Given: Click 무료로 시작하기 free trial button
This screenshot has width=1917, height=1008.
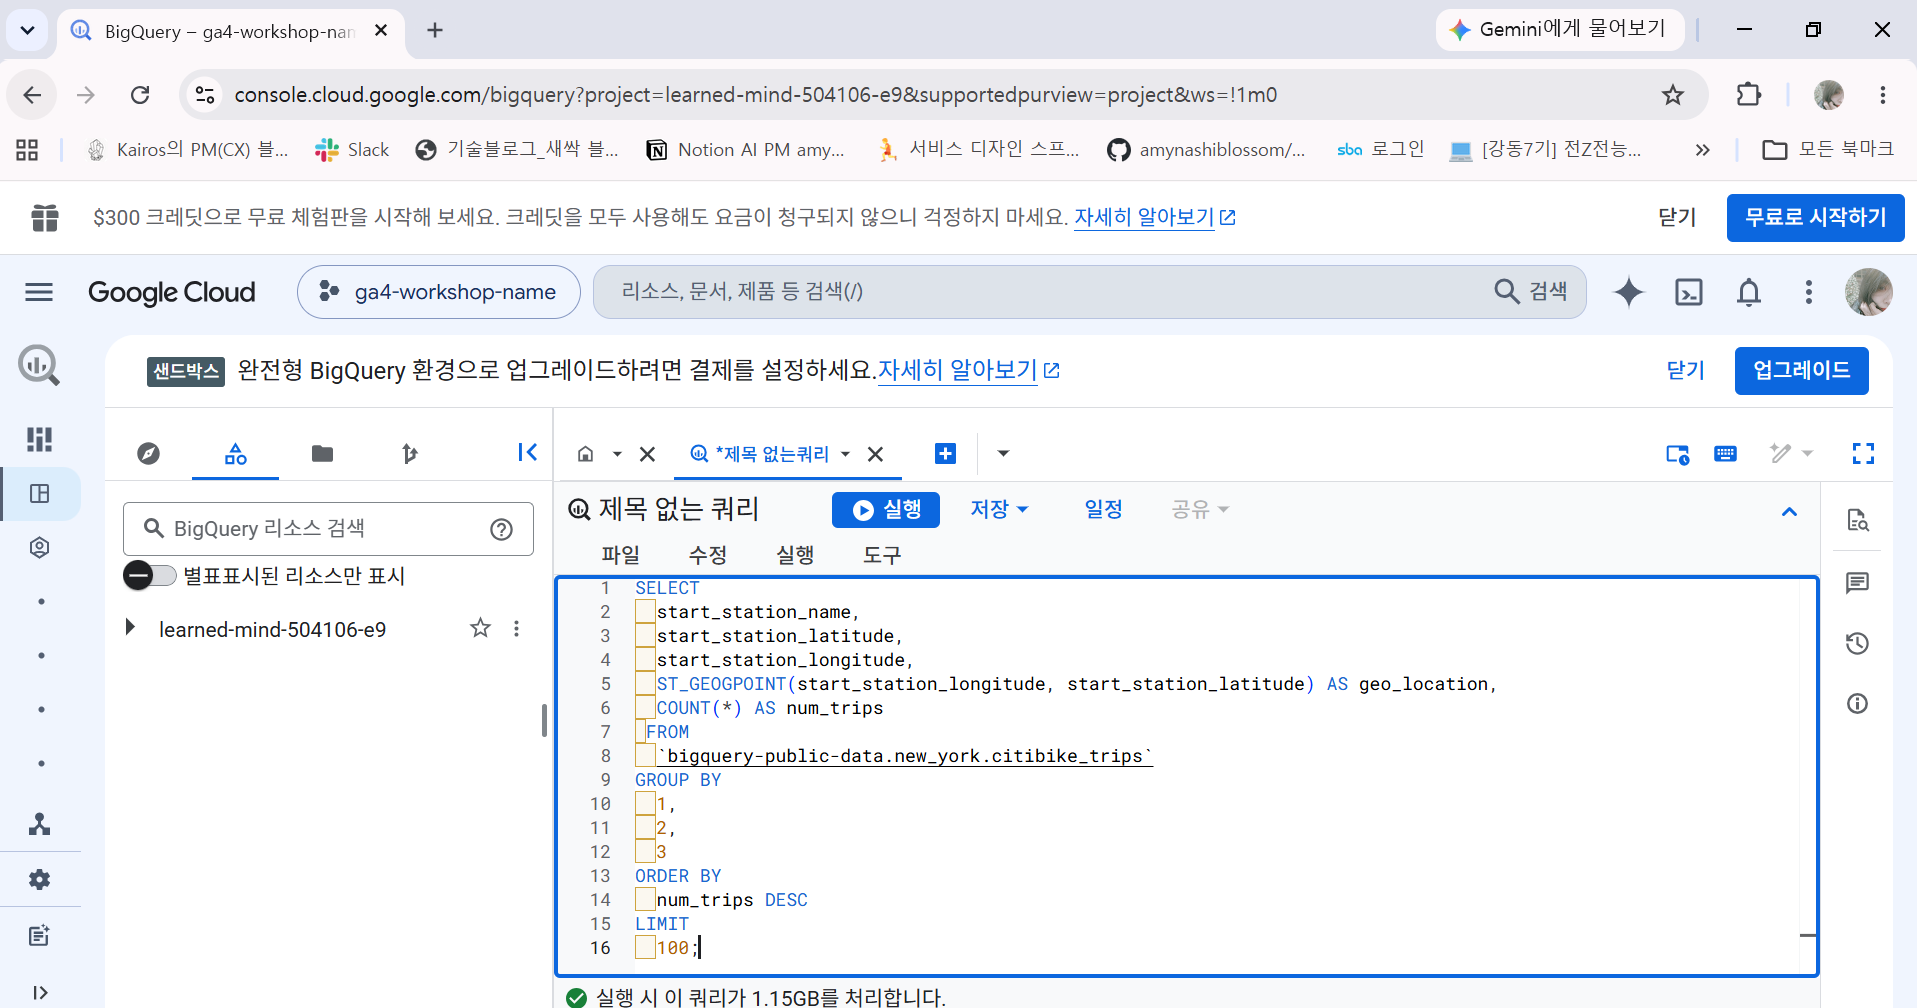Looking at the screenshot, I should [x=1815, y=217].
